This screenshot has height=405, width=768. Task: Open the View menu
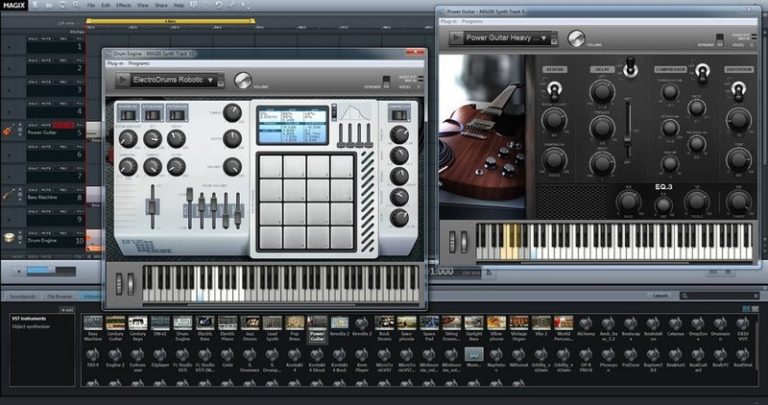[x=143, y=5]
